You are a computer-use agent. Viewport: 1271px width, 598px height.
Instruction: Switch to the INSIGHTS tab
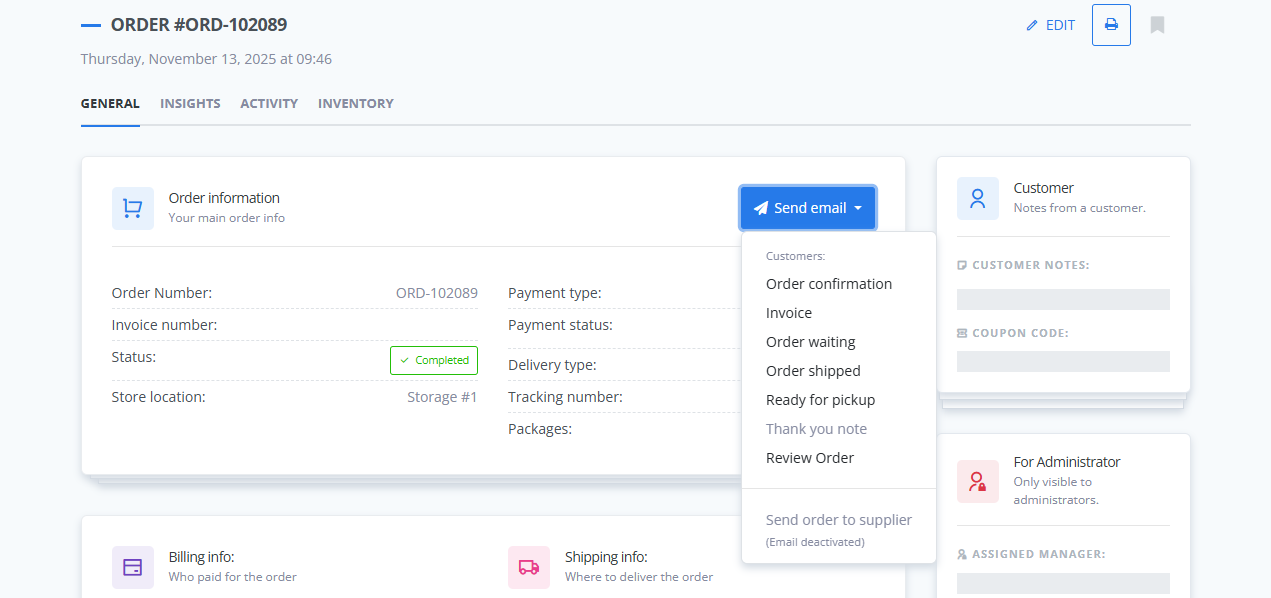[x=190, y=103]
